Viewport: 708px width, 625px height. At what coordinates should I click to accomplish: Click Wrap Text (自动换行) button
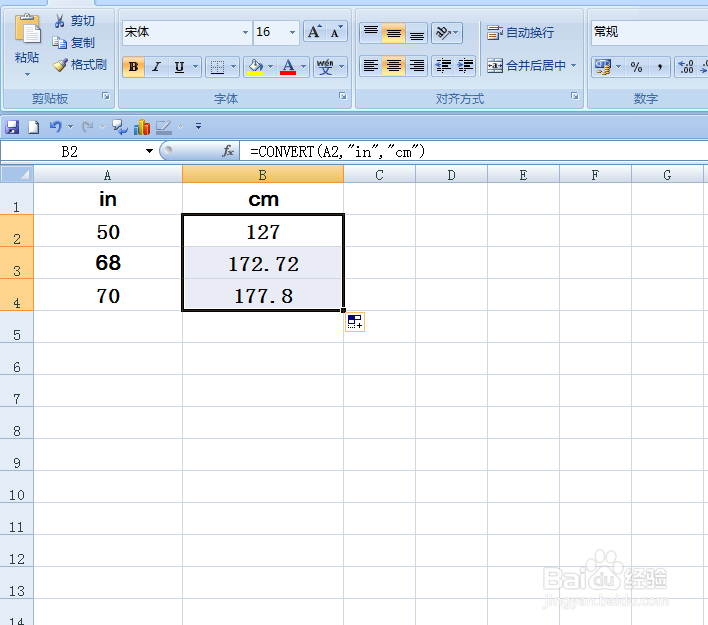(x=521, y=33)
